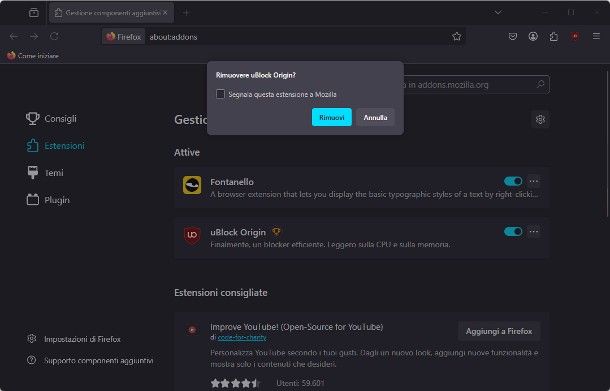
Task: Click the Fontanello extension icon
Action: (192, 185)
